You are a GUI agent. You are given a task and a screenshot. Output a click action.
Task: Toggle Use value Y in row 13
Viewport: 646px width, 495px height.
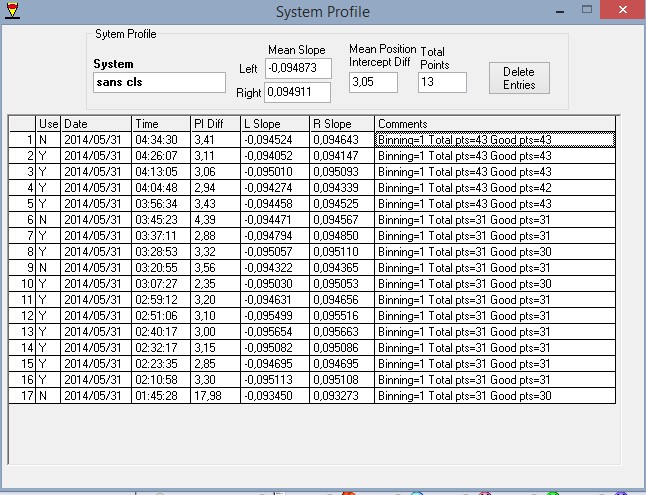(x=48, y=332)
